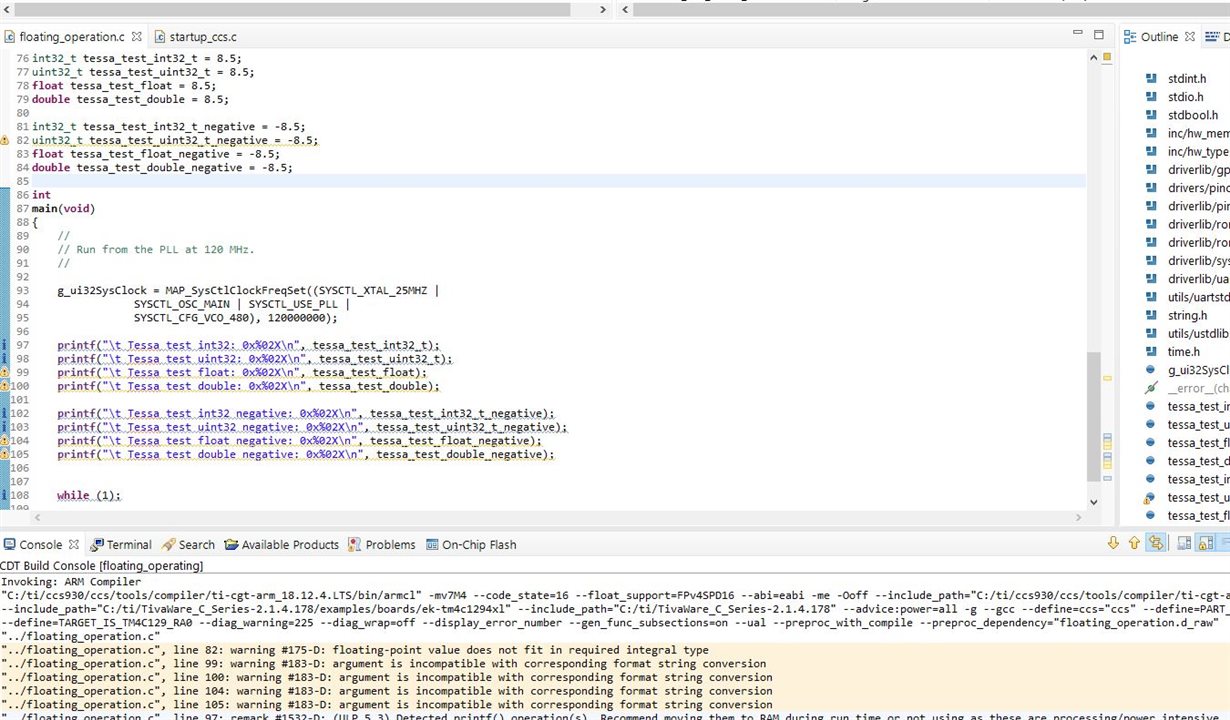Click the stdint.h include icon

1149,79
